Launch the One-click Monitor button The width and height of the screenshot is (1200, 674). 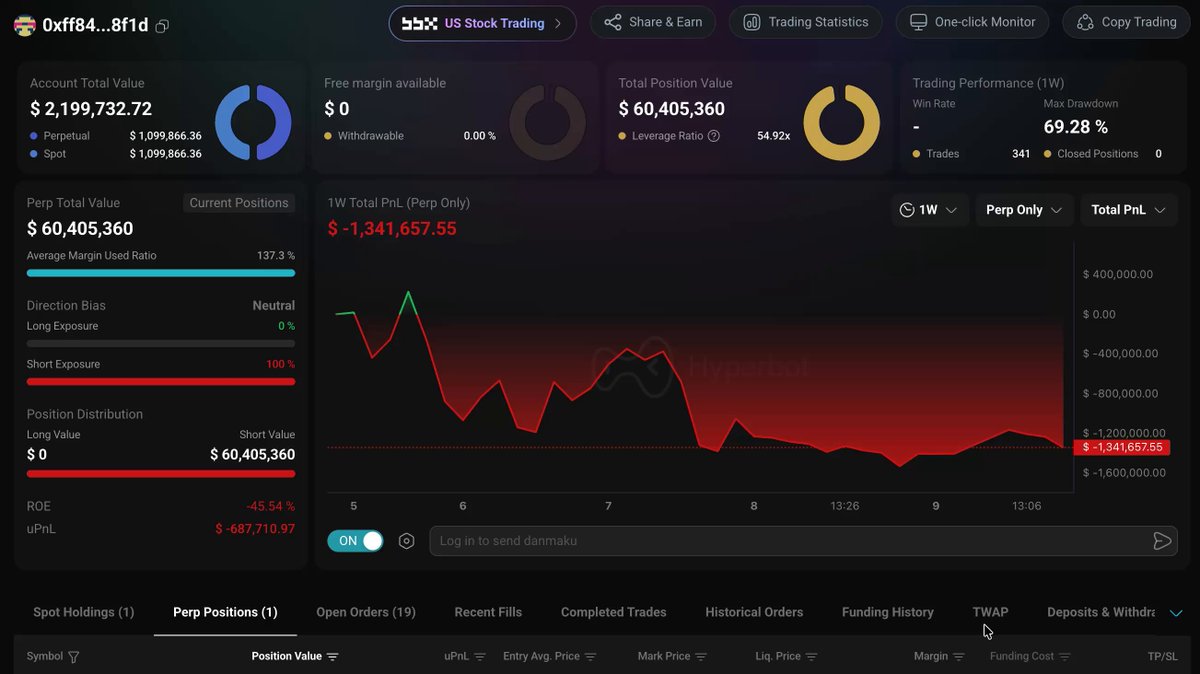pos(972,22)
